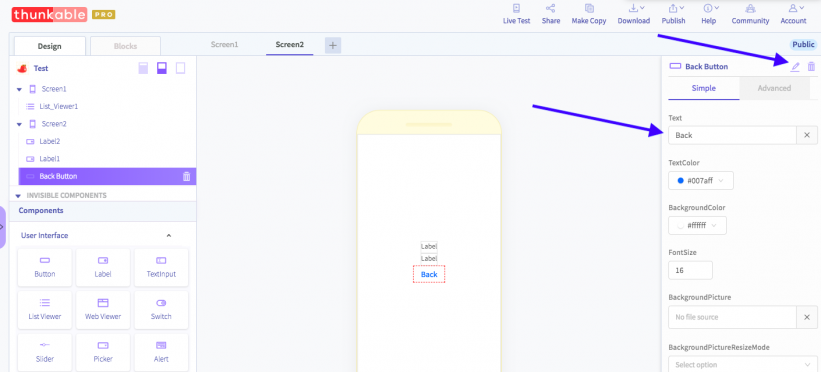
Task: Select the blank screen layout icon
Action: coord(181,68)
